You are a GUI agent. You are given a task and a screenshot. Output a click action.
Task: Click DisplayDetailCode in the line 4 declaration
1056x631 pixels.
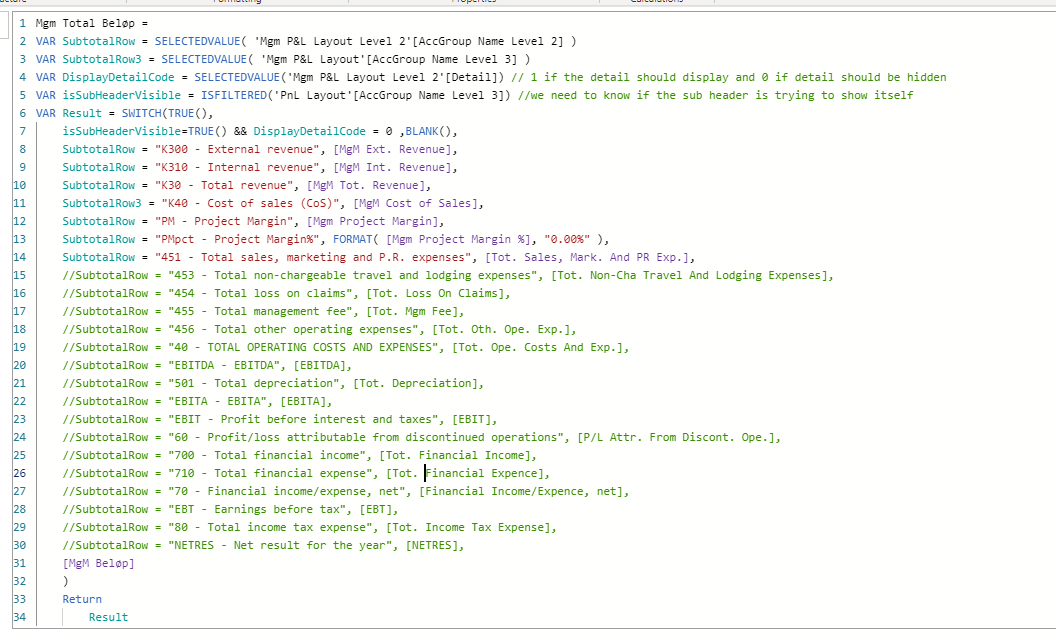119,77
